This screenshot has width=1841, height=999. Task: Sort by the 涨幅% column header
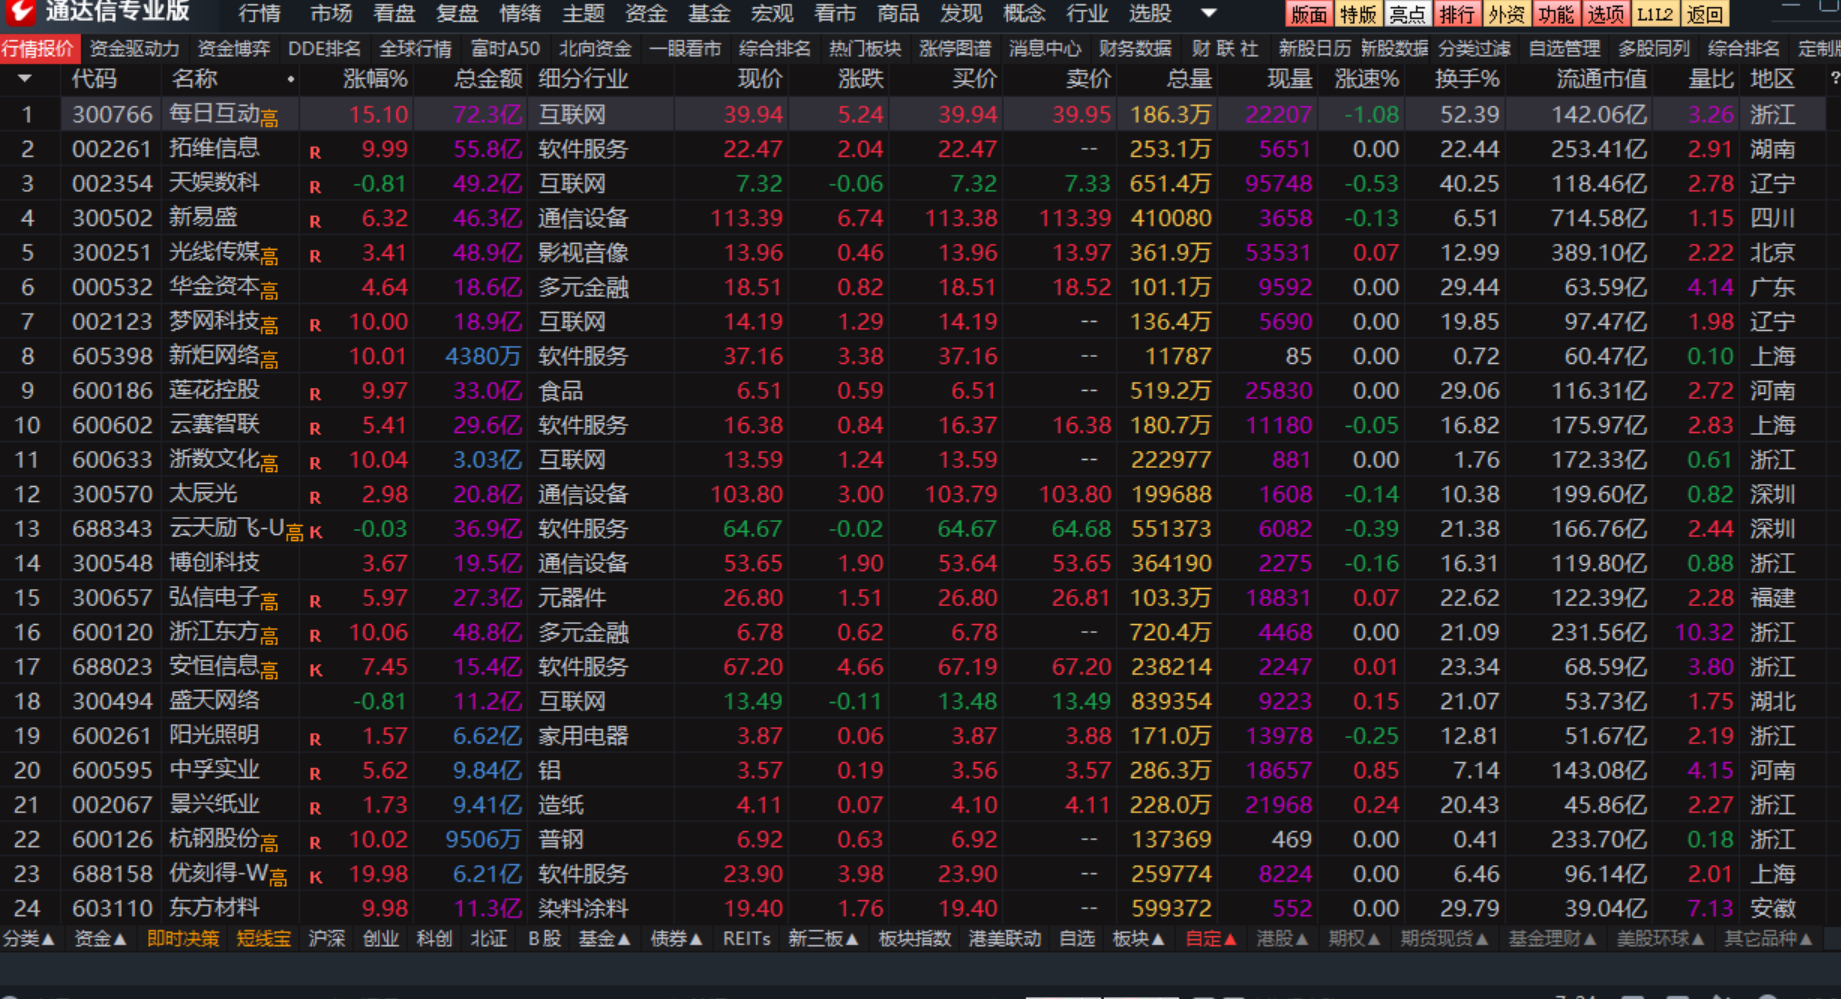tap(375, 78)
